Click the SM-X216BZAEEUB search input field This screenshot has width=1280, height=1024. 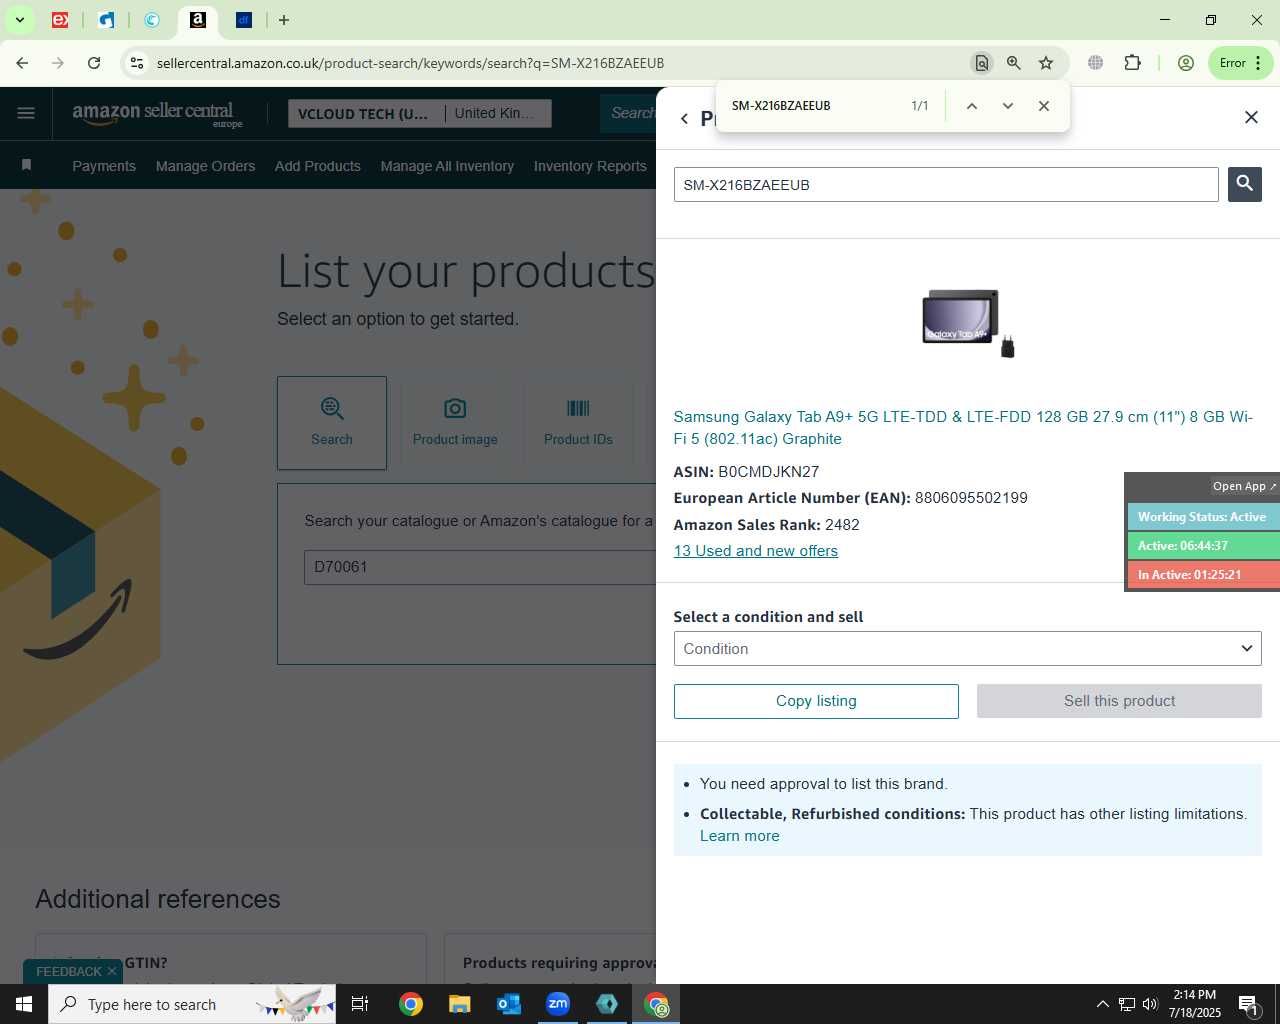click(946, 185)
